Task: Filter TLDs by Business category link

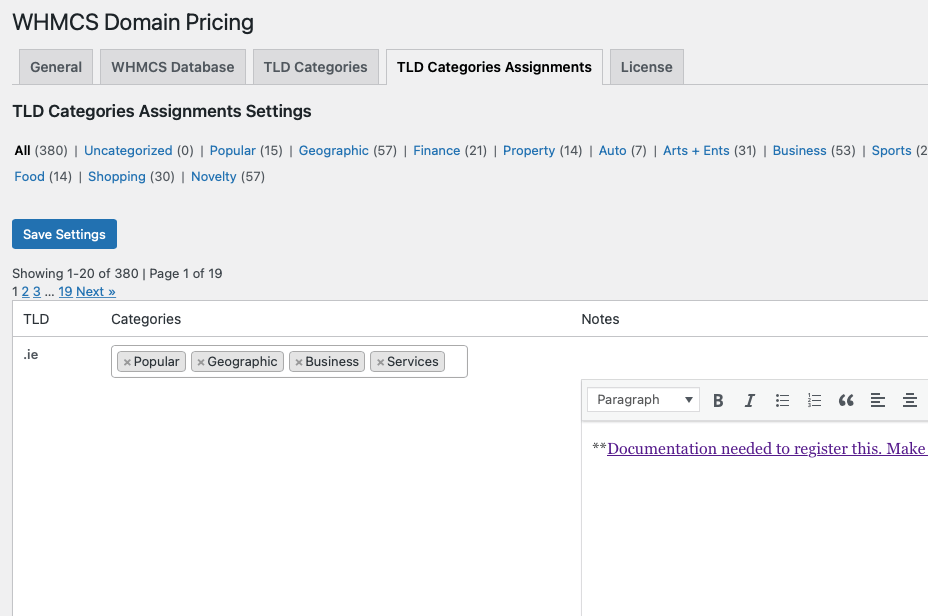Action: coord(800,151)
